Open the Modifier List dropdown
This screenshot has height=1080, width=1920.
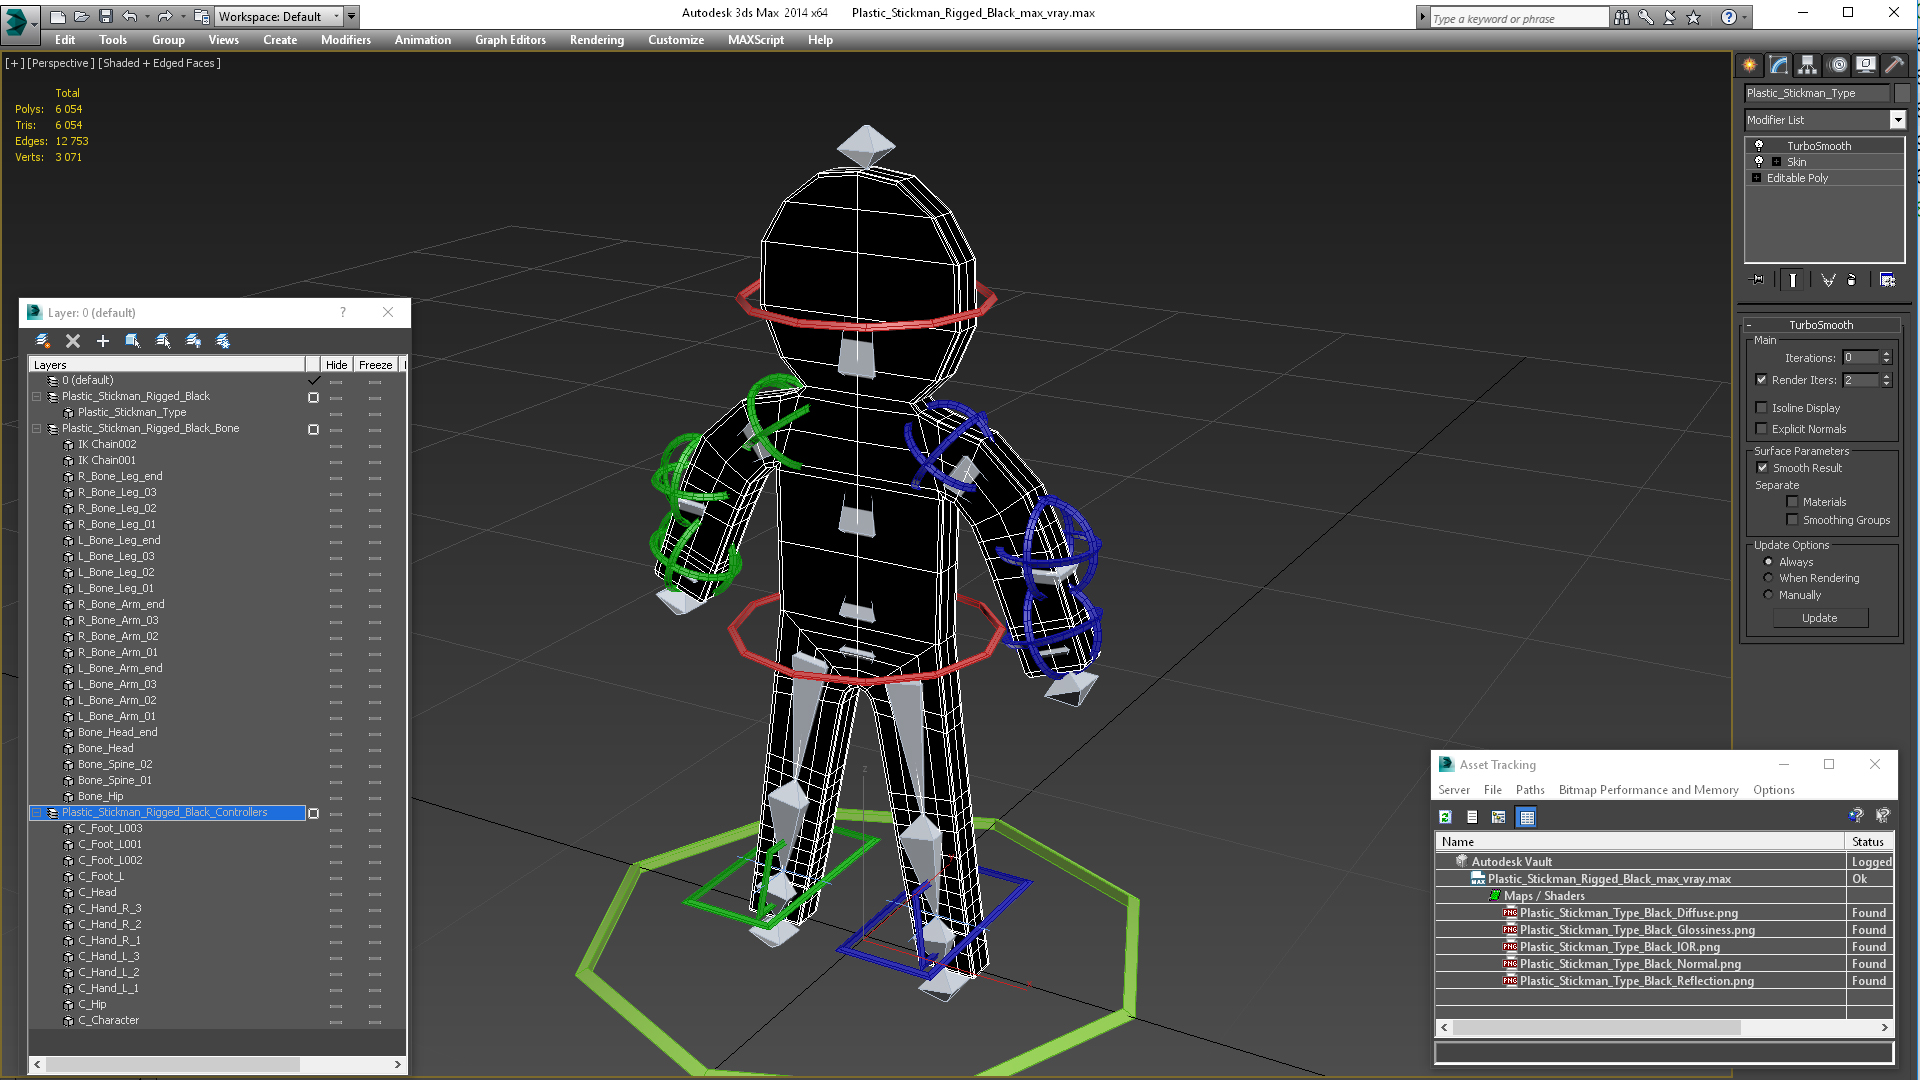click(x=1897, y=120)
